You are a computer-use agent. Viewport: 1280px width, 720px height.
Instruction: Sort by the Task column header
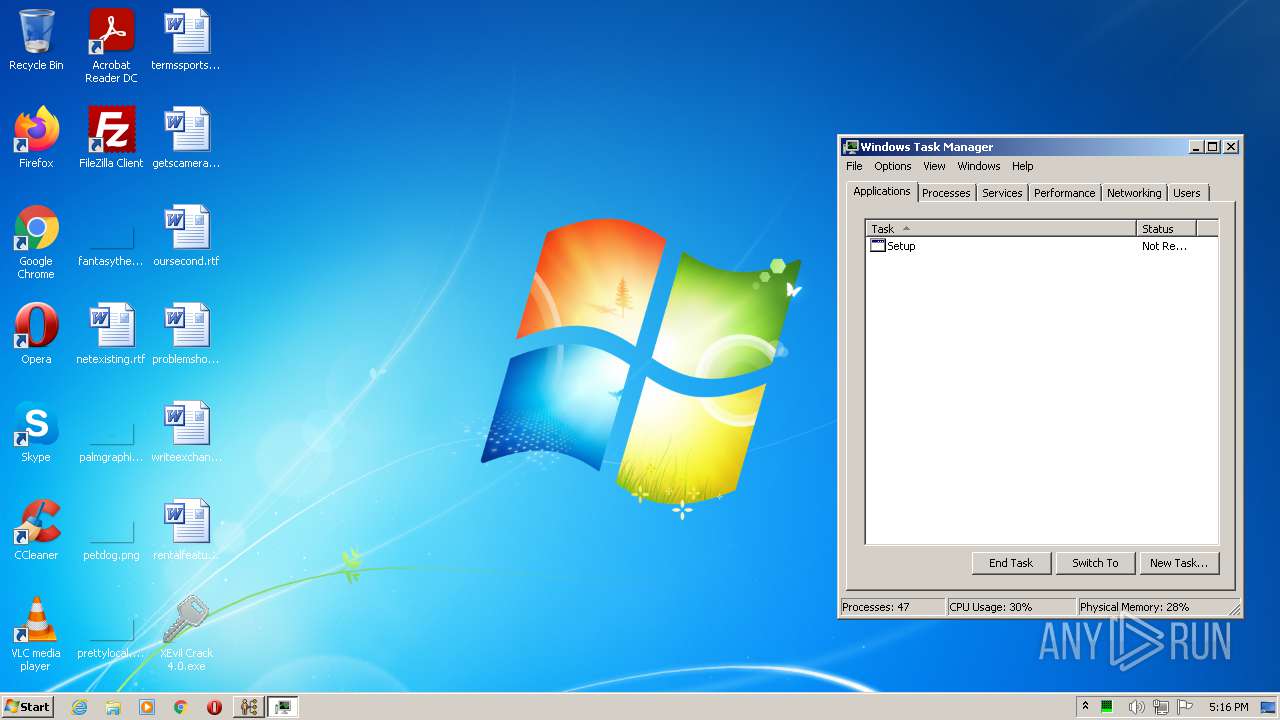1001,228
